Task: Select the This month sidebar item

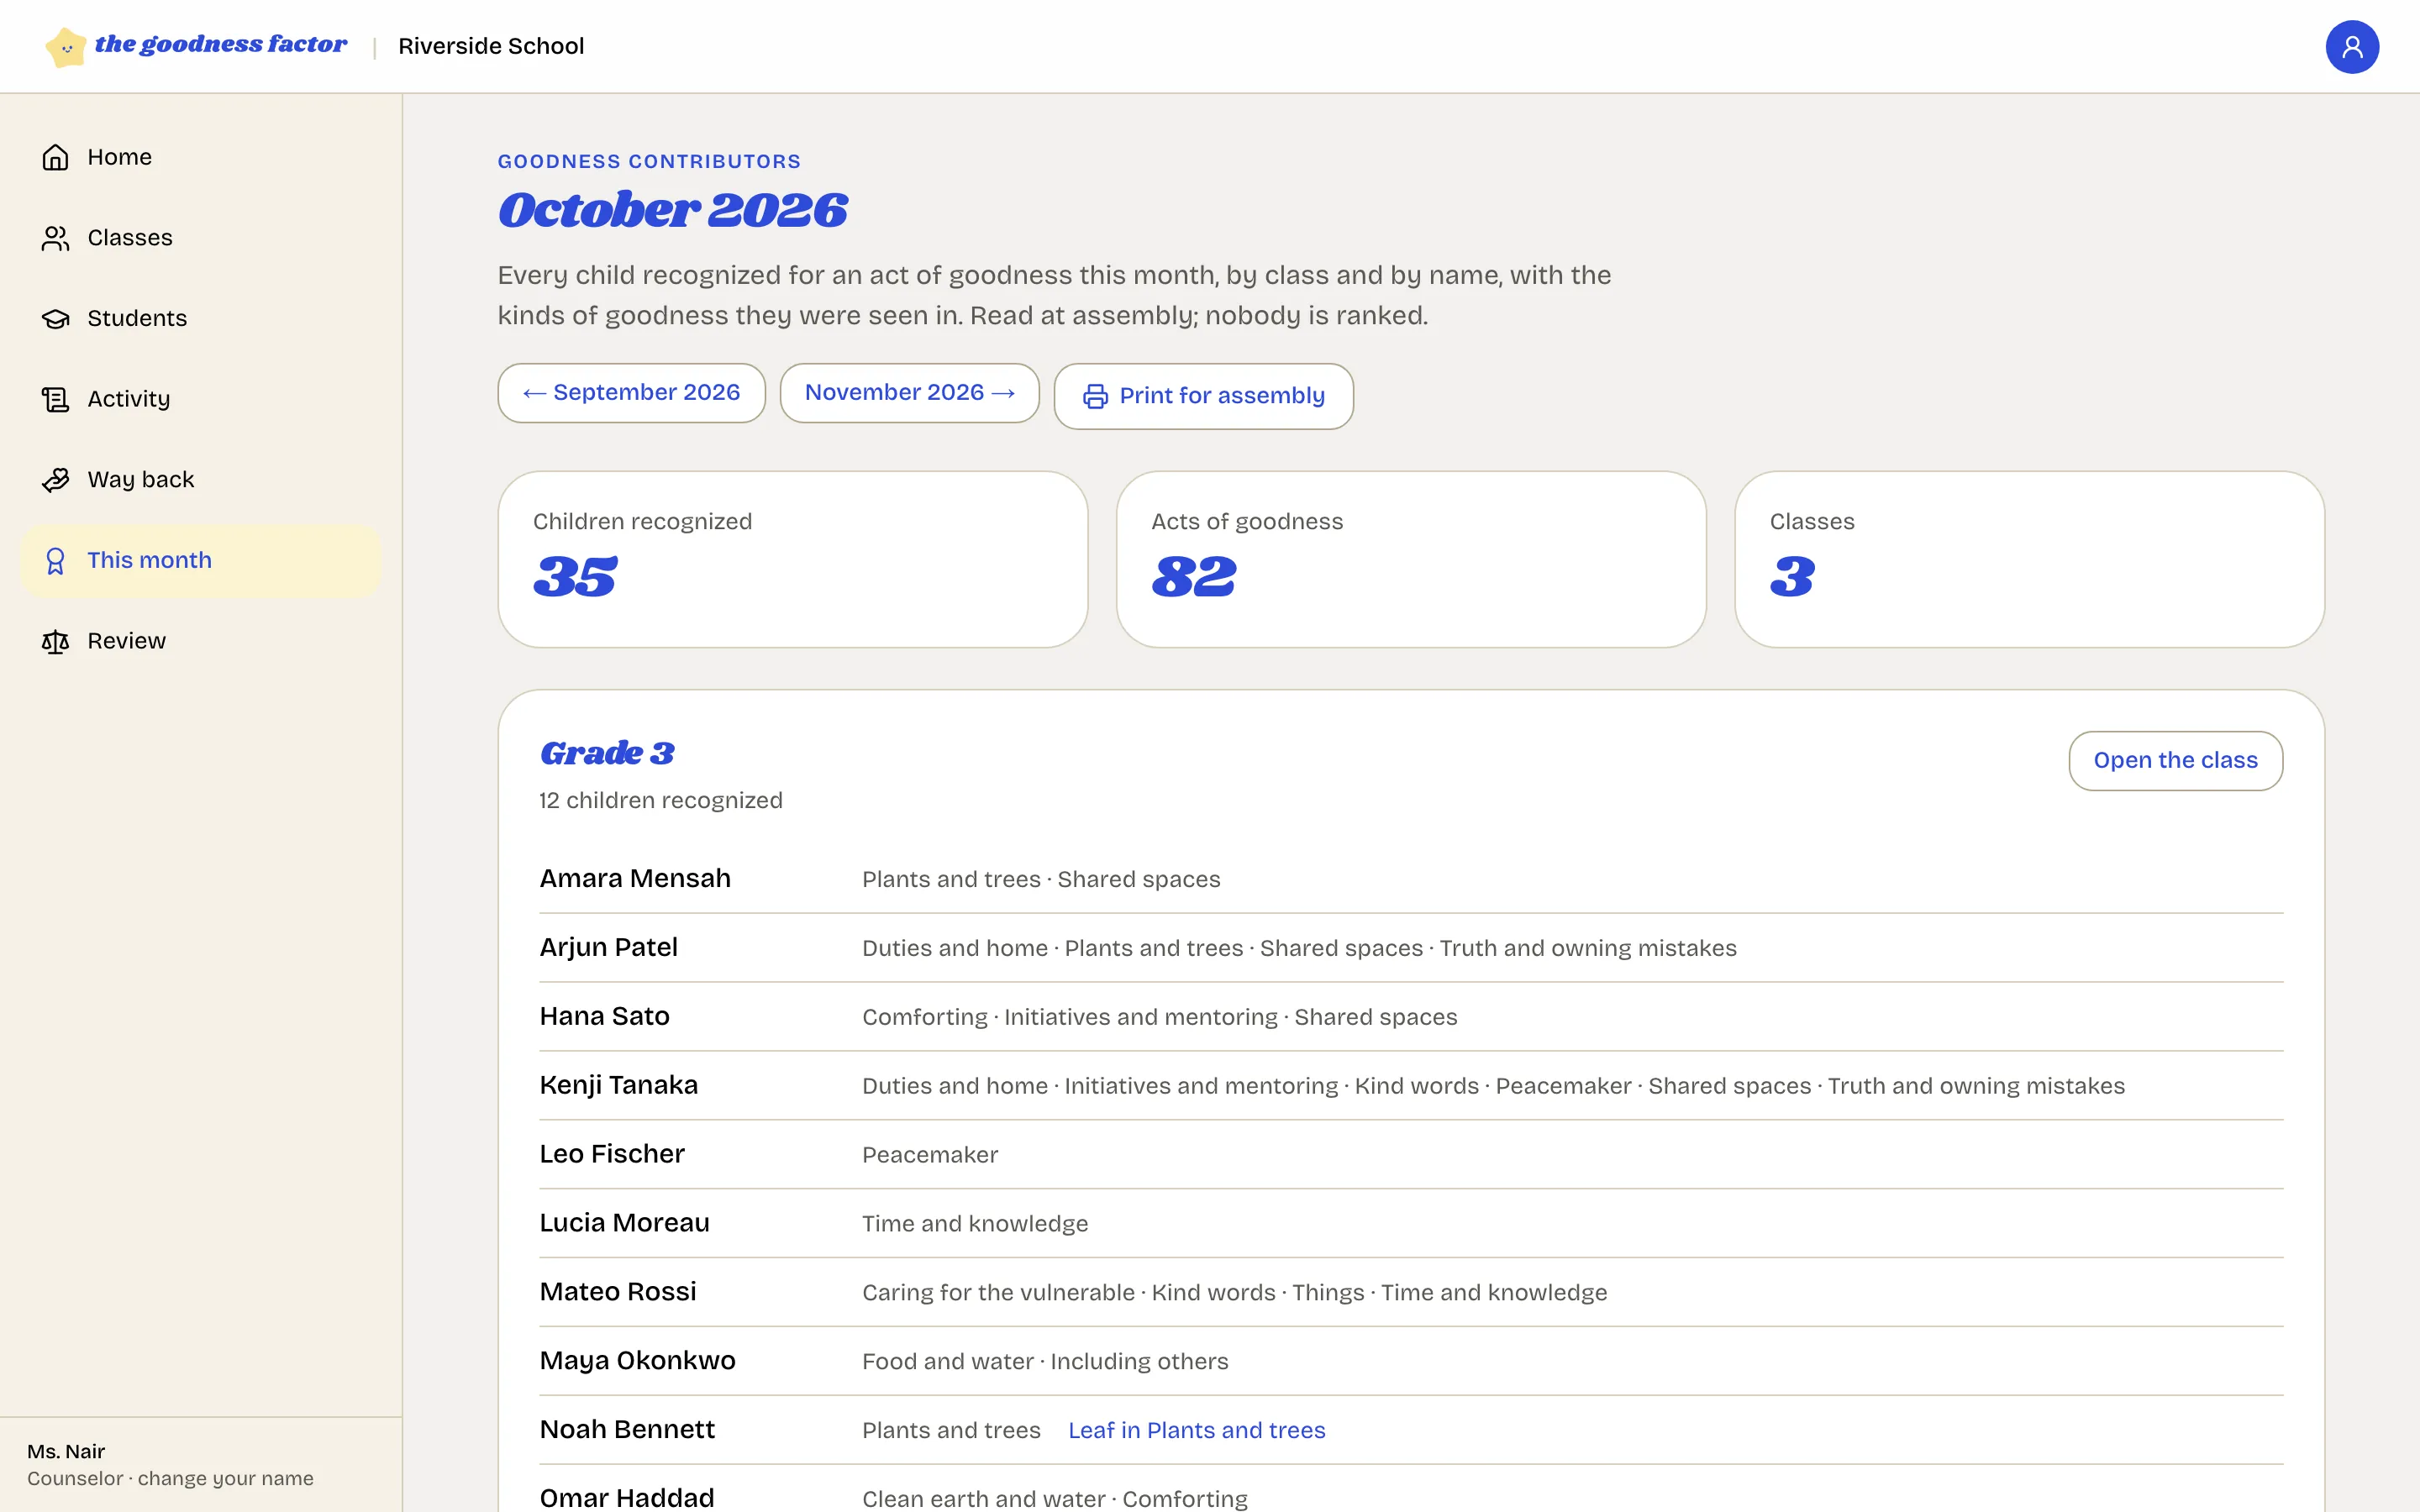Action: [201, 561]
